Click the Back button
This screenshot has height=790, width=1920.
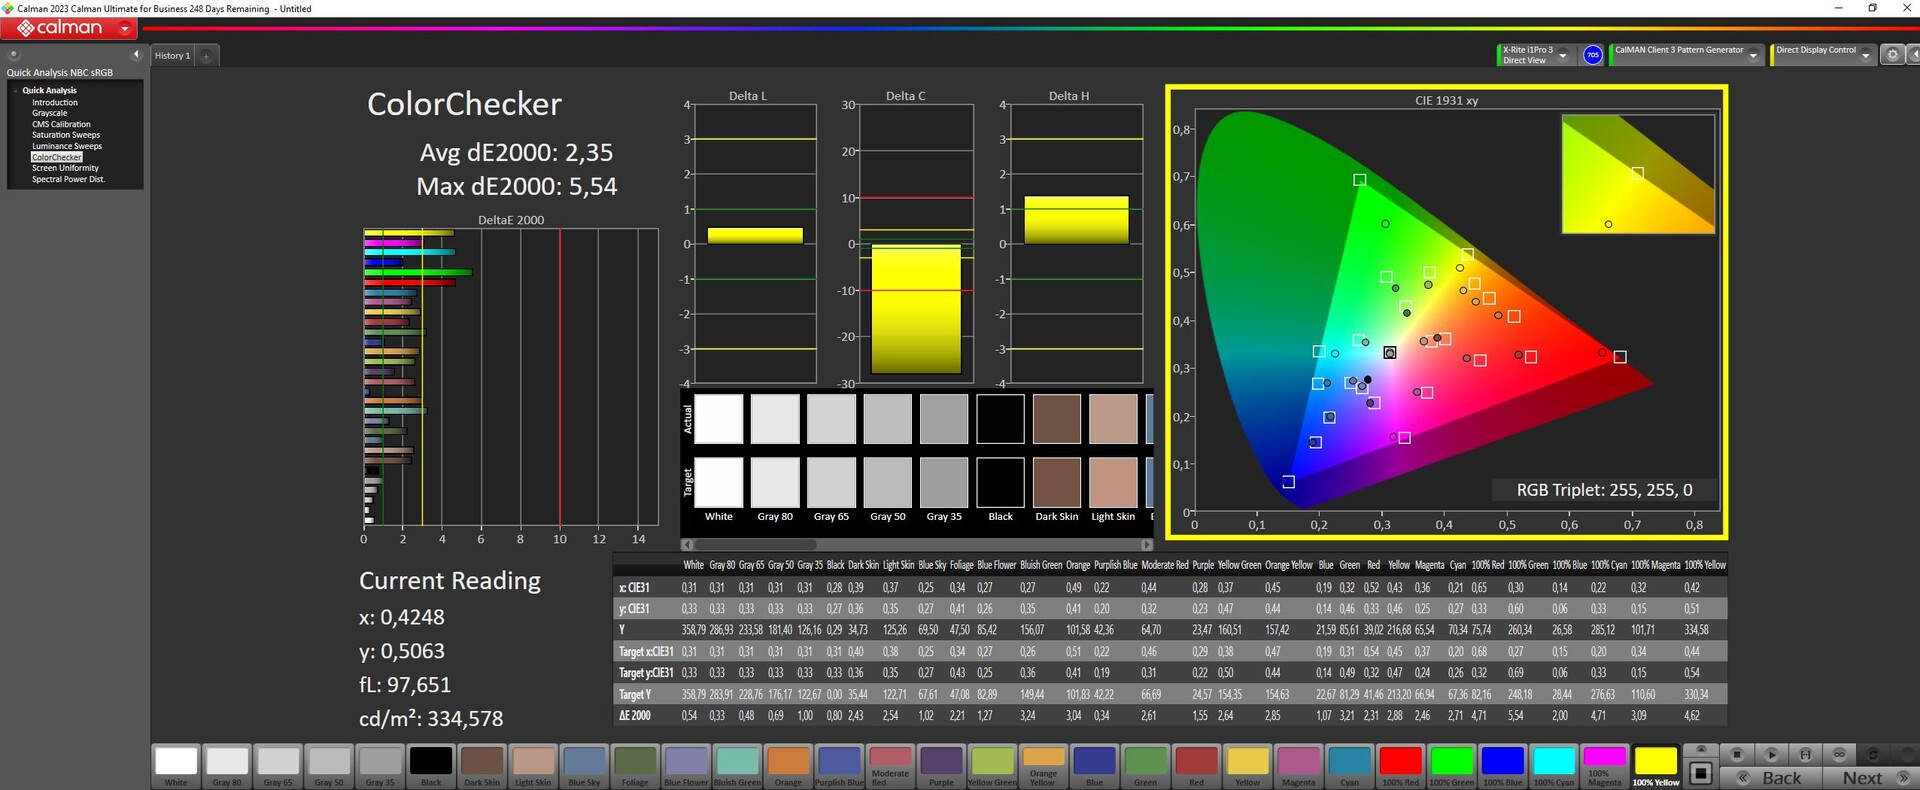point(1780,778)
